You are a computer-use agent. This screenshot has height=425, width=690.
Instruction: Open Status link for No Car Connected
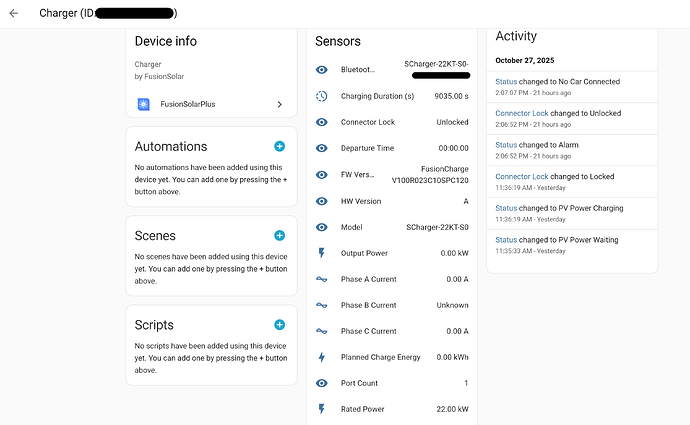(x=506, y=81)
